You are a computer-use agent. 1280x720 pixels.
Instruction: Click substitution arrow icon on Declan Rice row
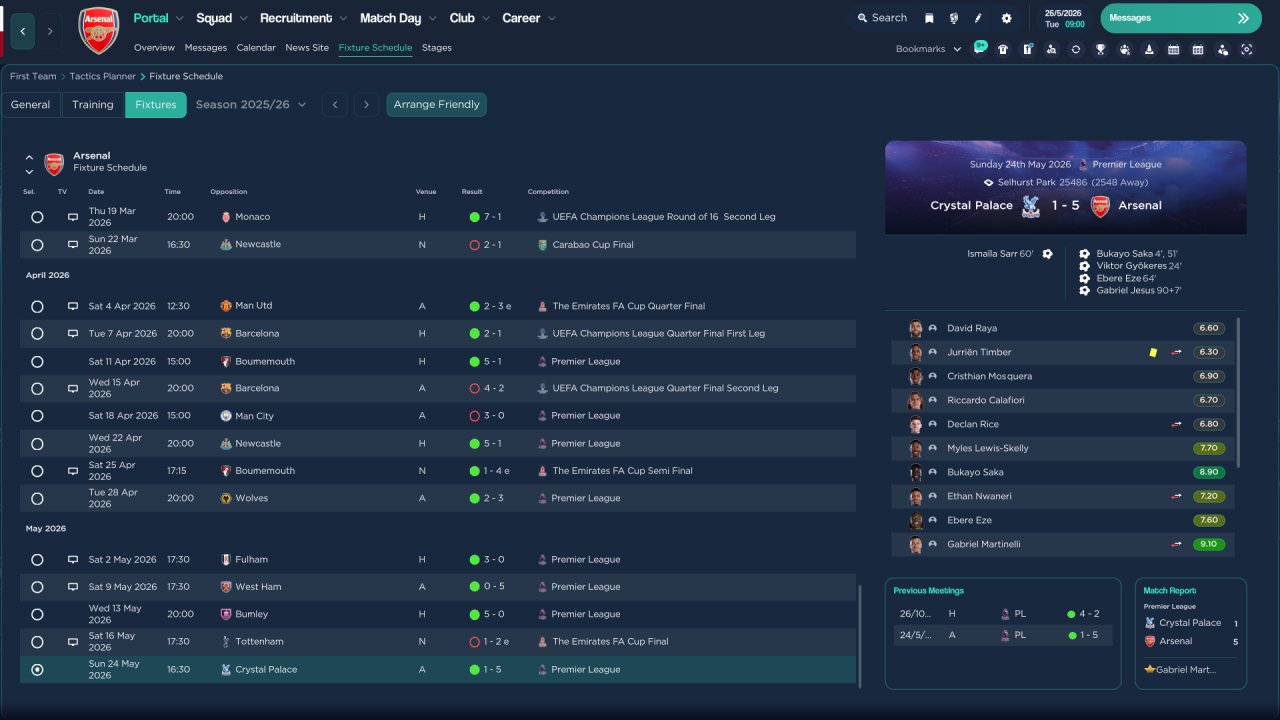[x=1177, y=424]
